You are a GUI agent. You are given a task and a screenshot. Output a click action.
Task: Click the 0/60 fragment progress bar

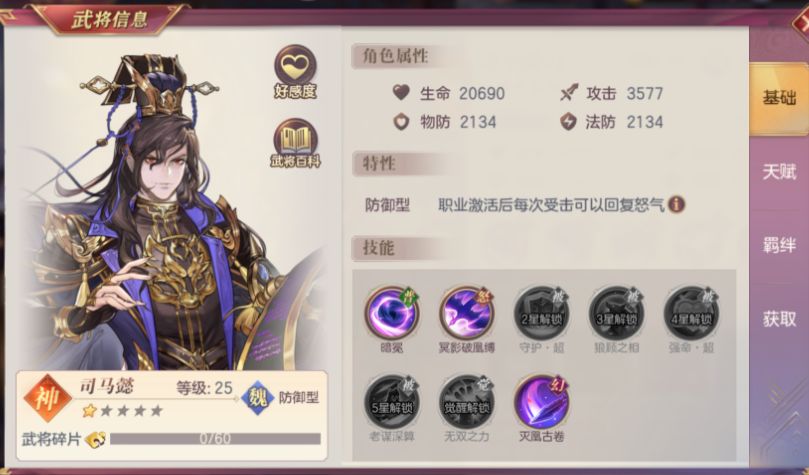point(215,439)
